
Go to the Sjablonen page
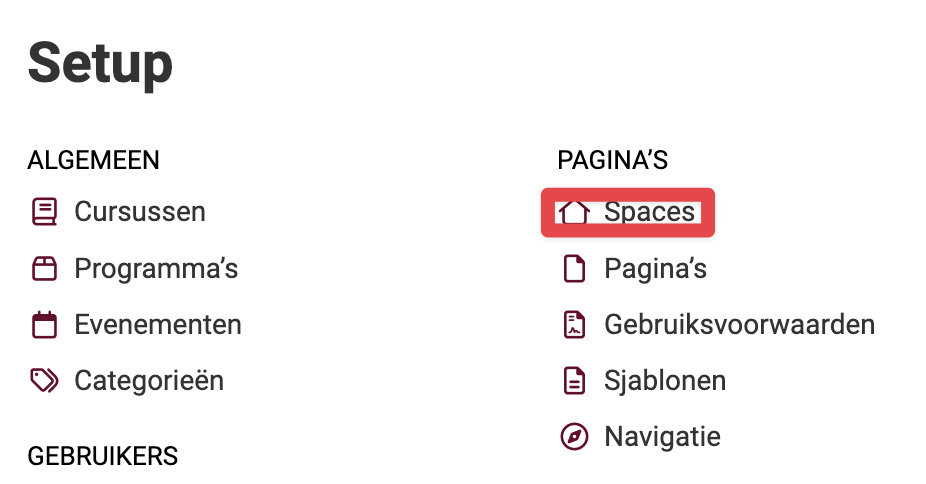(665, 381)
